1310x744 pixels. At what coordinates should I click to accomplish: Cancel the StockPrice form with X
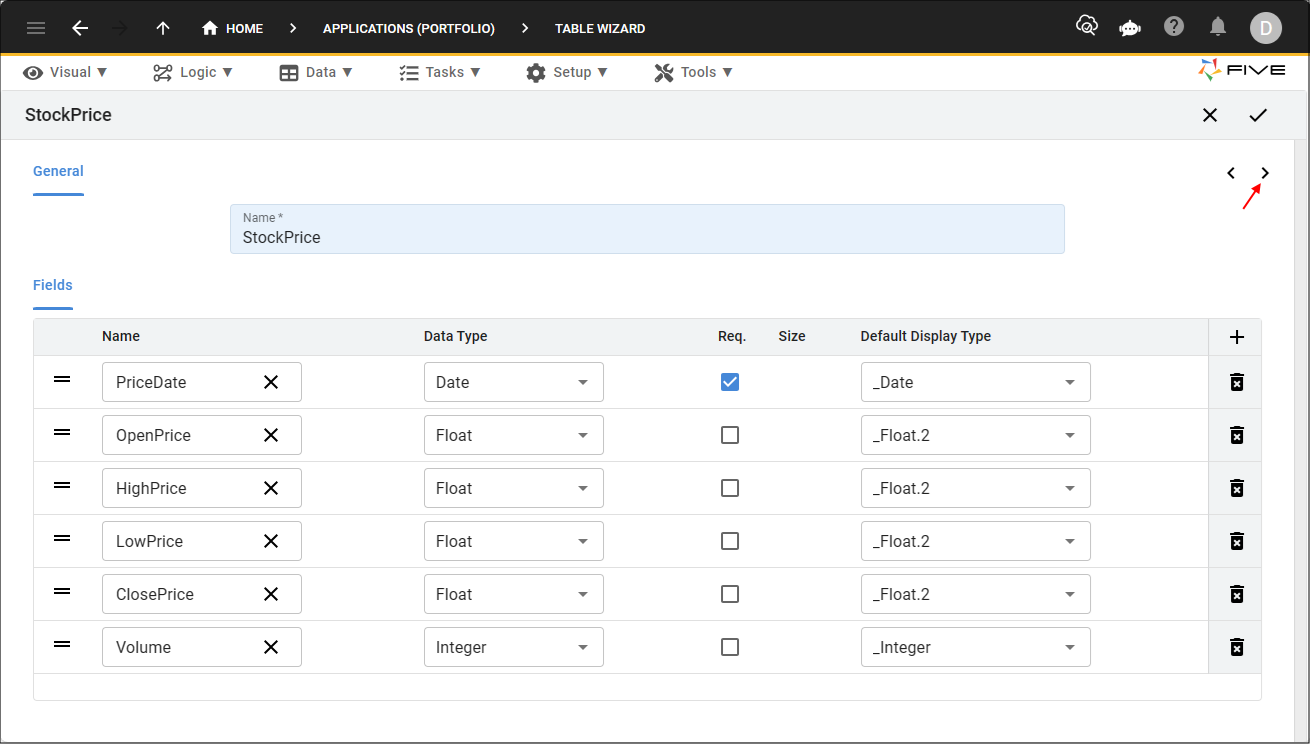(1210, 115)
